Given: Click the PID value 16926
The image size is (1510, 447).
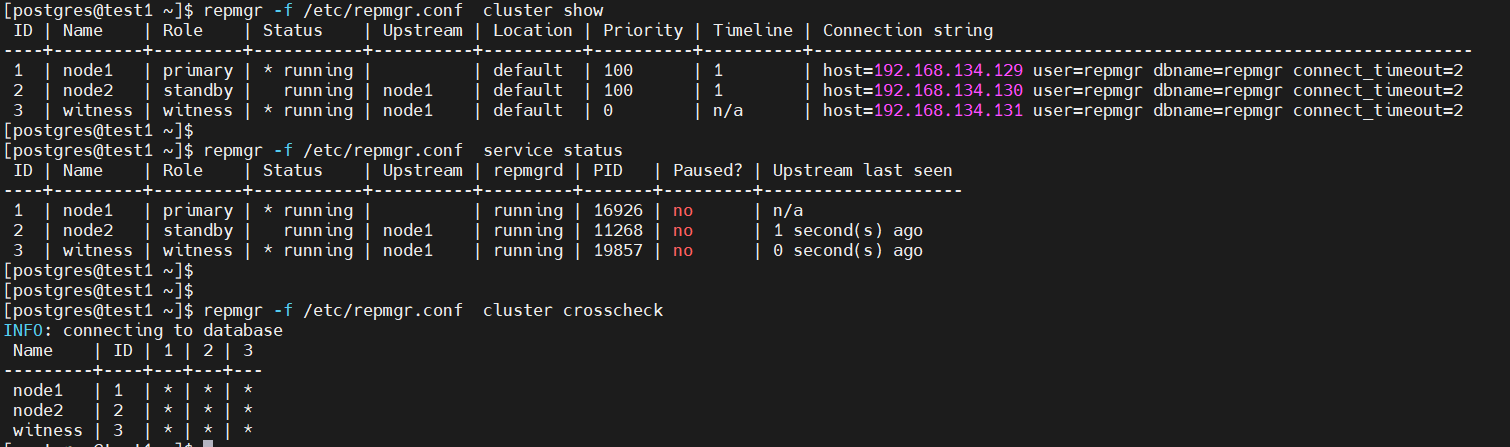Looking at the screenshot, I should coord(618,211).
